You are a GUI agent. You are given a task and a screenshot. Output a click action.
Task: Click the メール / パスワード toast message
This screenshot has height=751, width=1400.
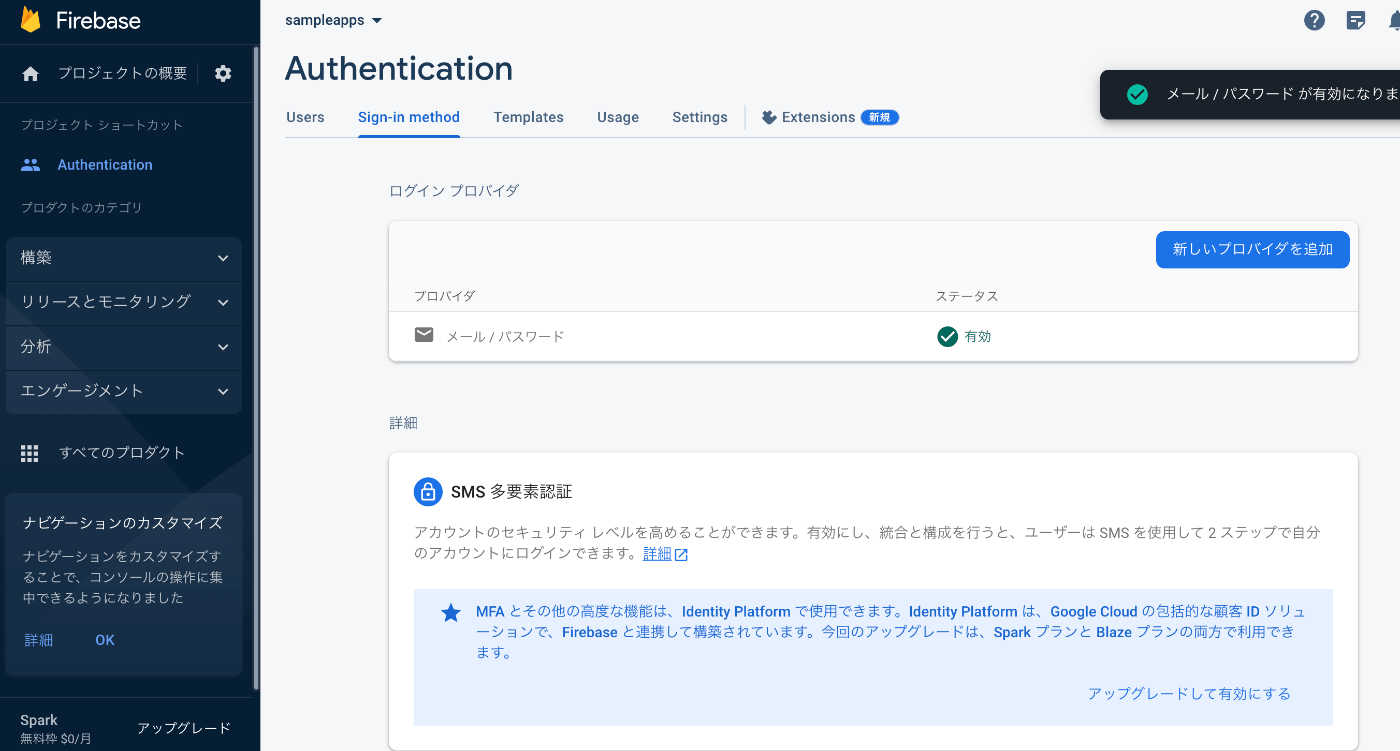pos(1283,94)
